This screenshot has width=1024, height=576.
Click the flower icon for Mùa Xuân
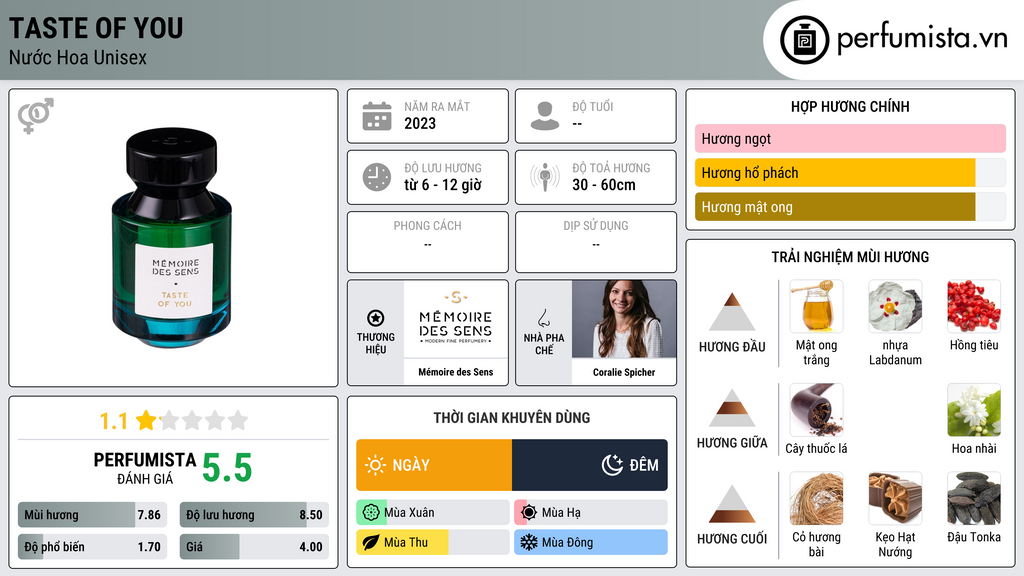(370, 513)
